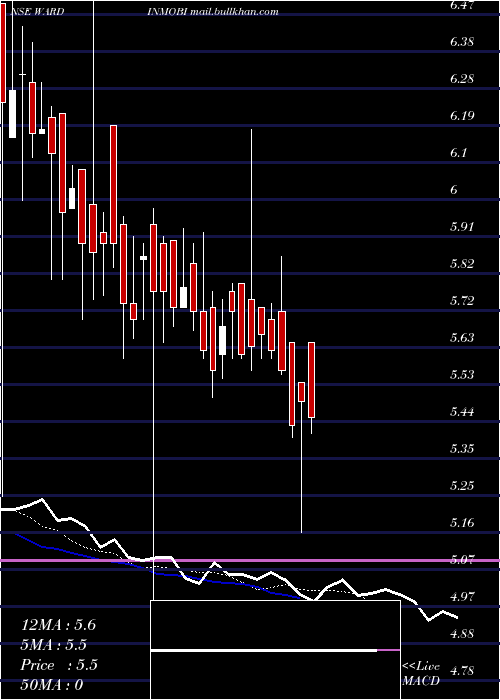Image resolution: width=500 pixels, height=700 pixels.
Task: Click the 6.47 price axis label
Action: (462, 6)
